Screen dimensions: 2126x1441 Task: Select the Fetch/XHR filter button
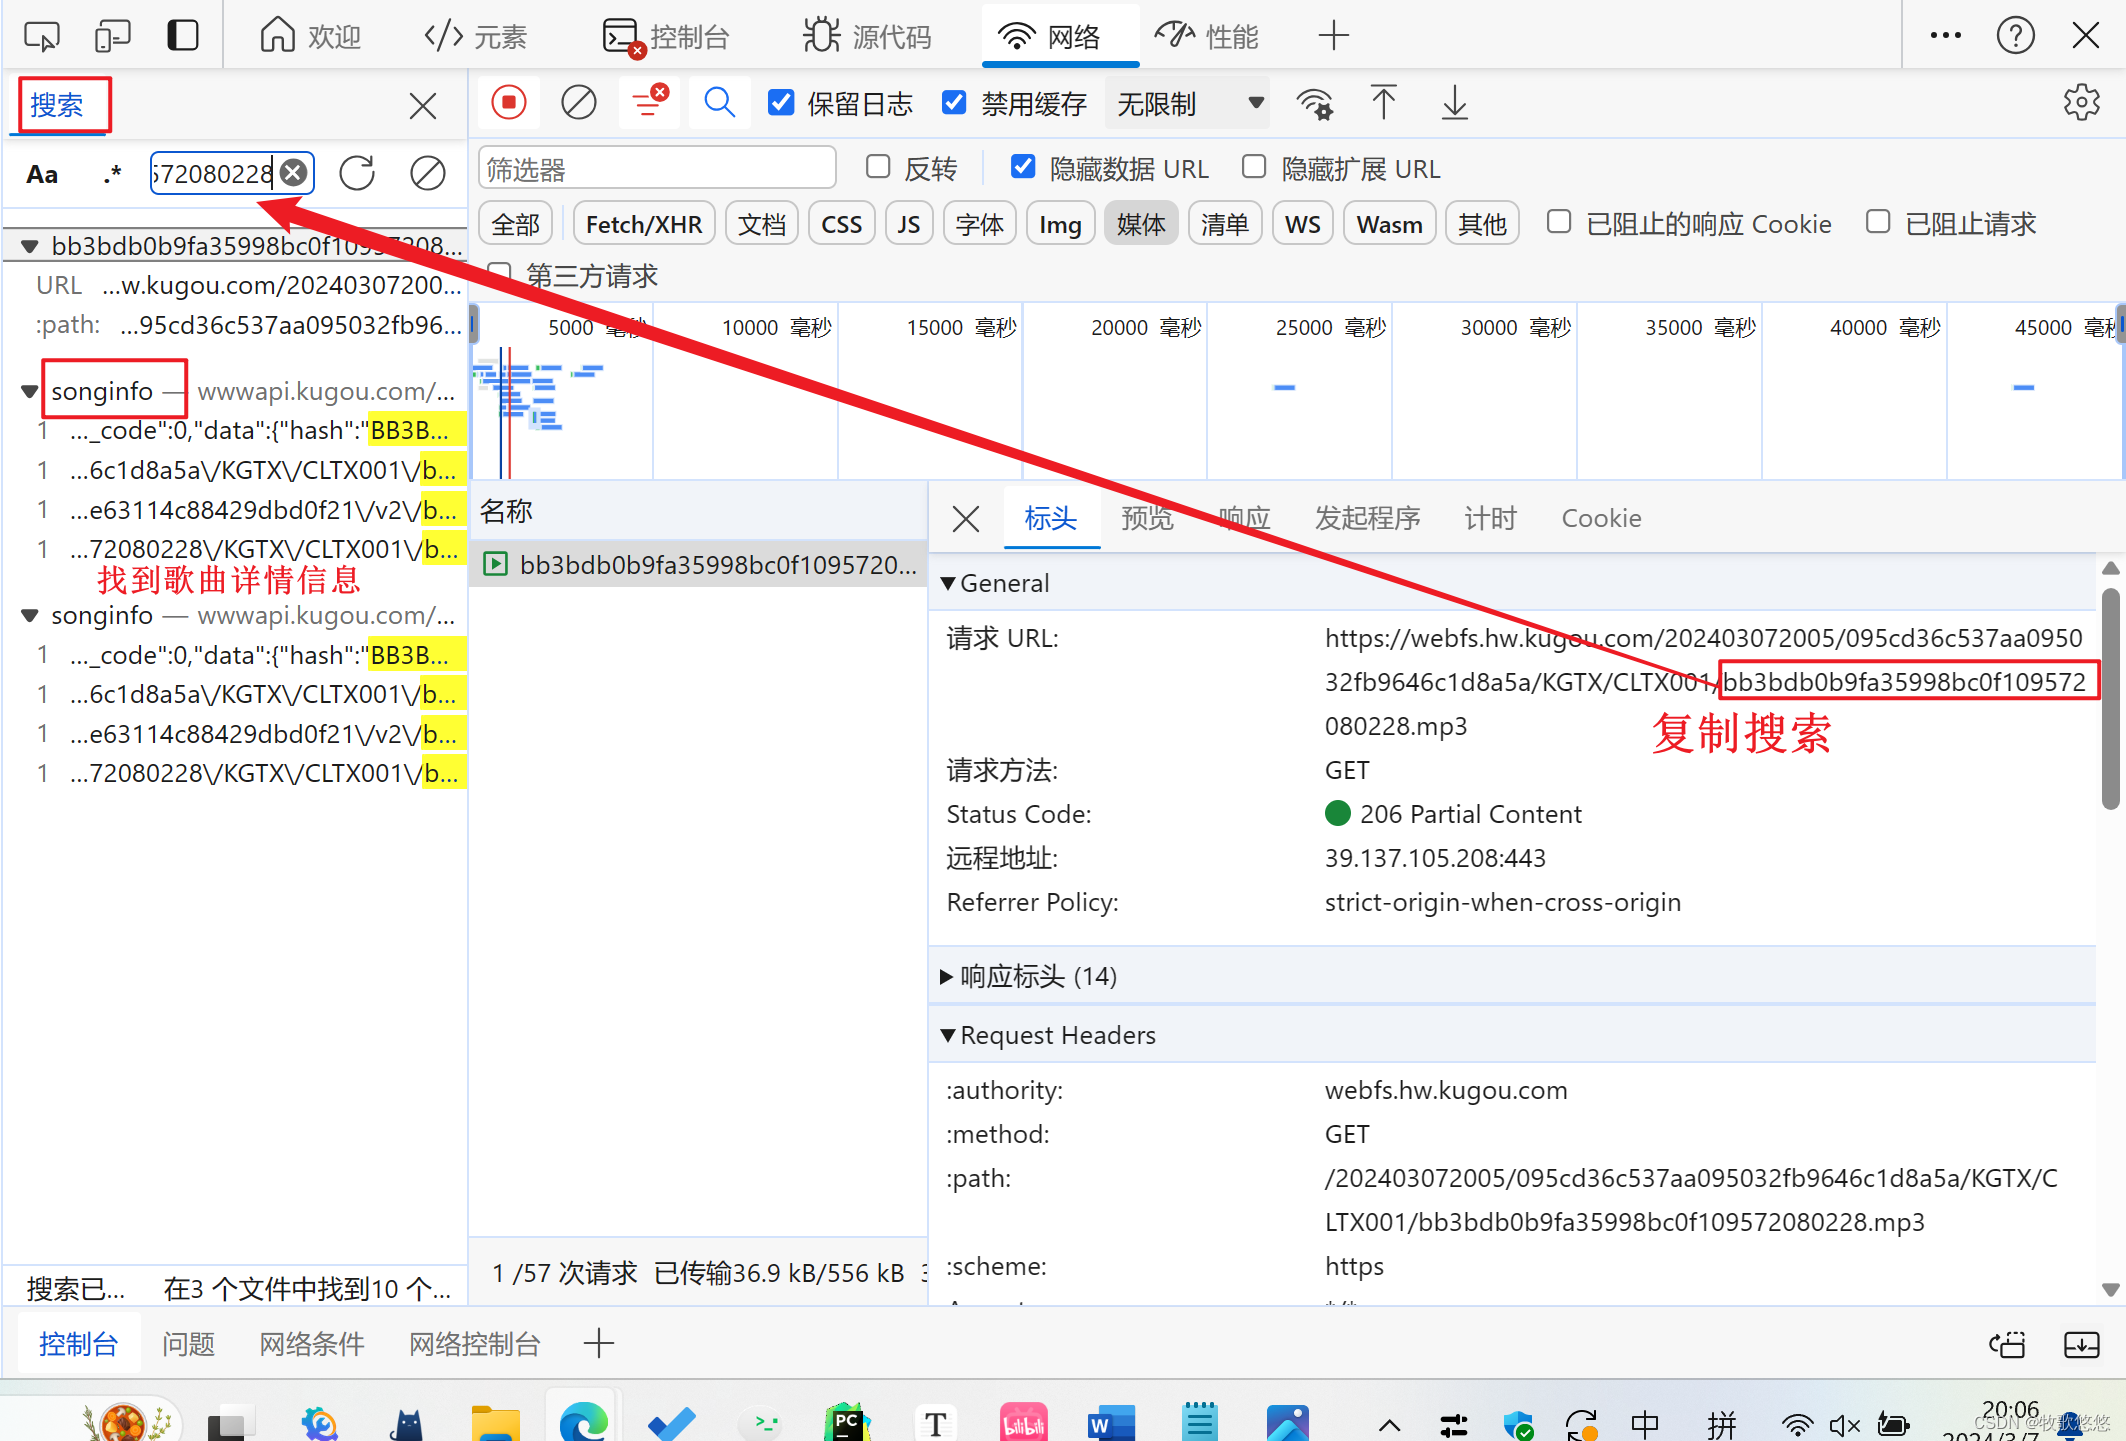(x=644, y=224)
